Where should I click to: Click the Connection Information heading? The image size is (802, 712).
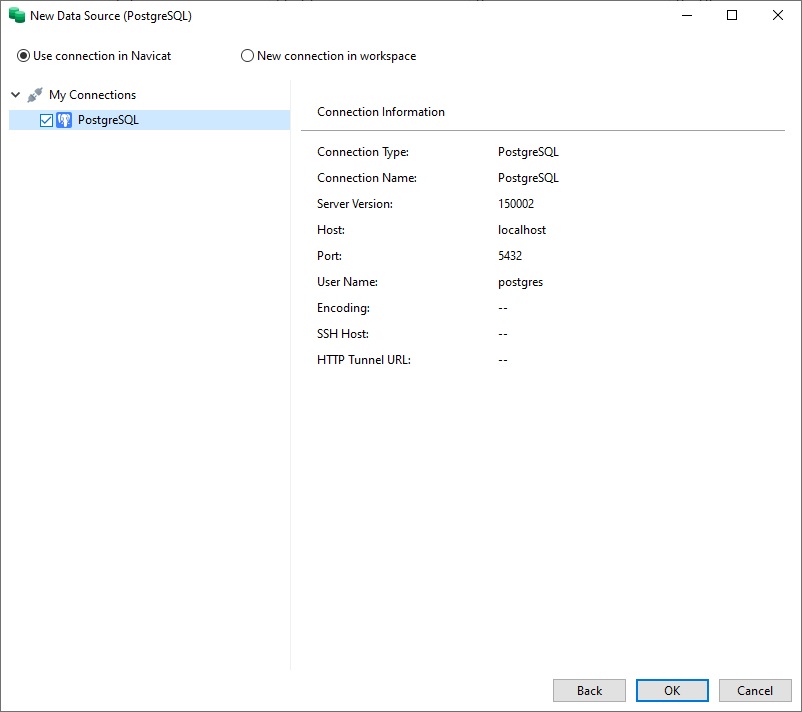point(381,112)
